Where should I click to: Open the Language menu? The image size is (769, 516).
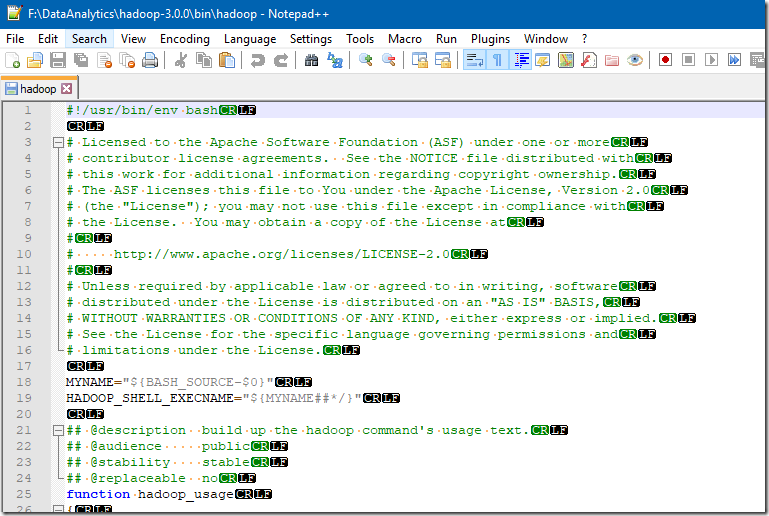pos(250,39)
